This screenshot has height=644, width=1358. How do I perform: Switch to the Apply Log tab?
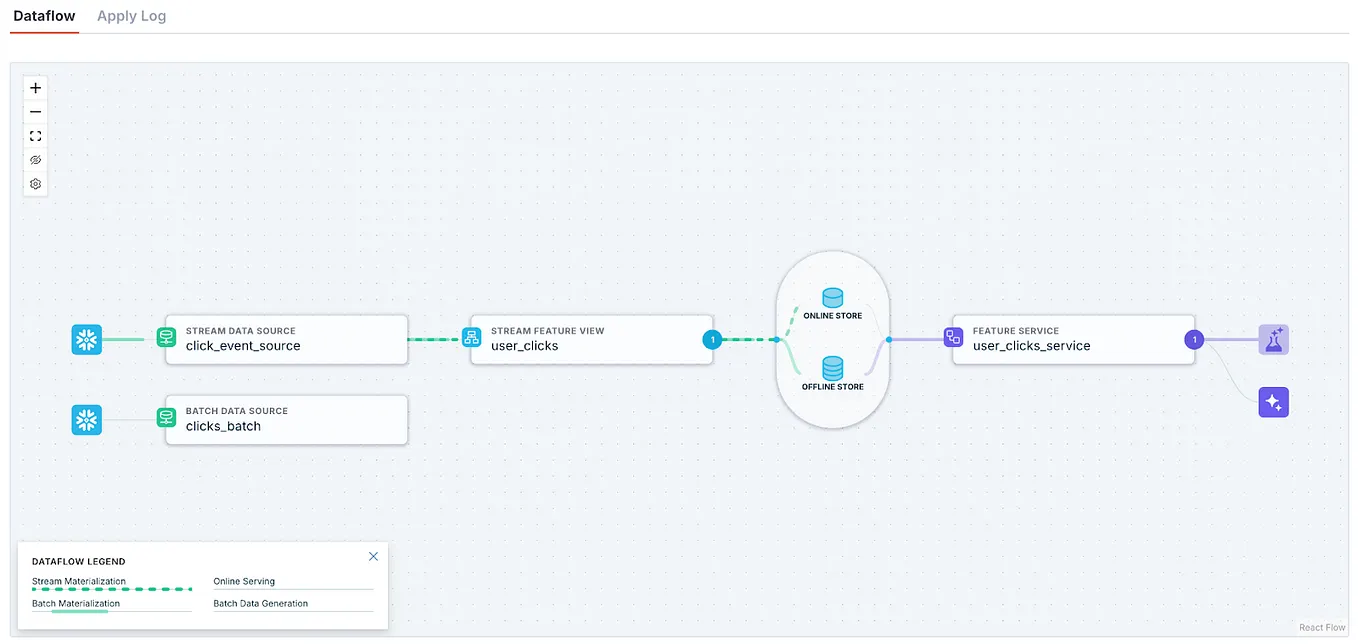coord(132,16)
